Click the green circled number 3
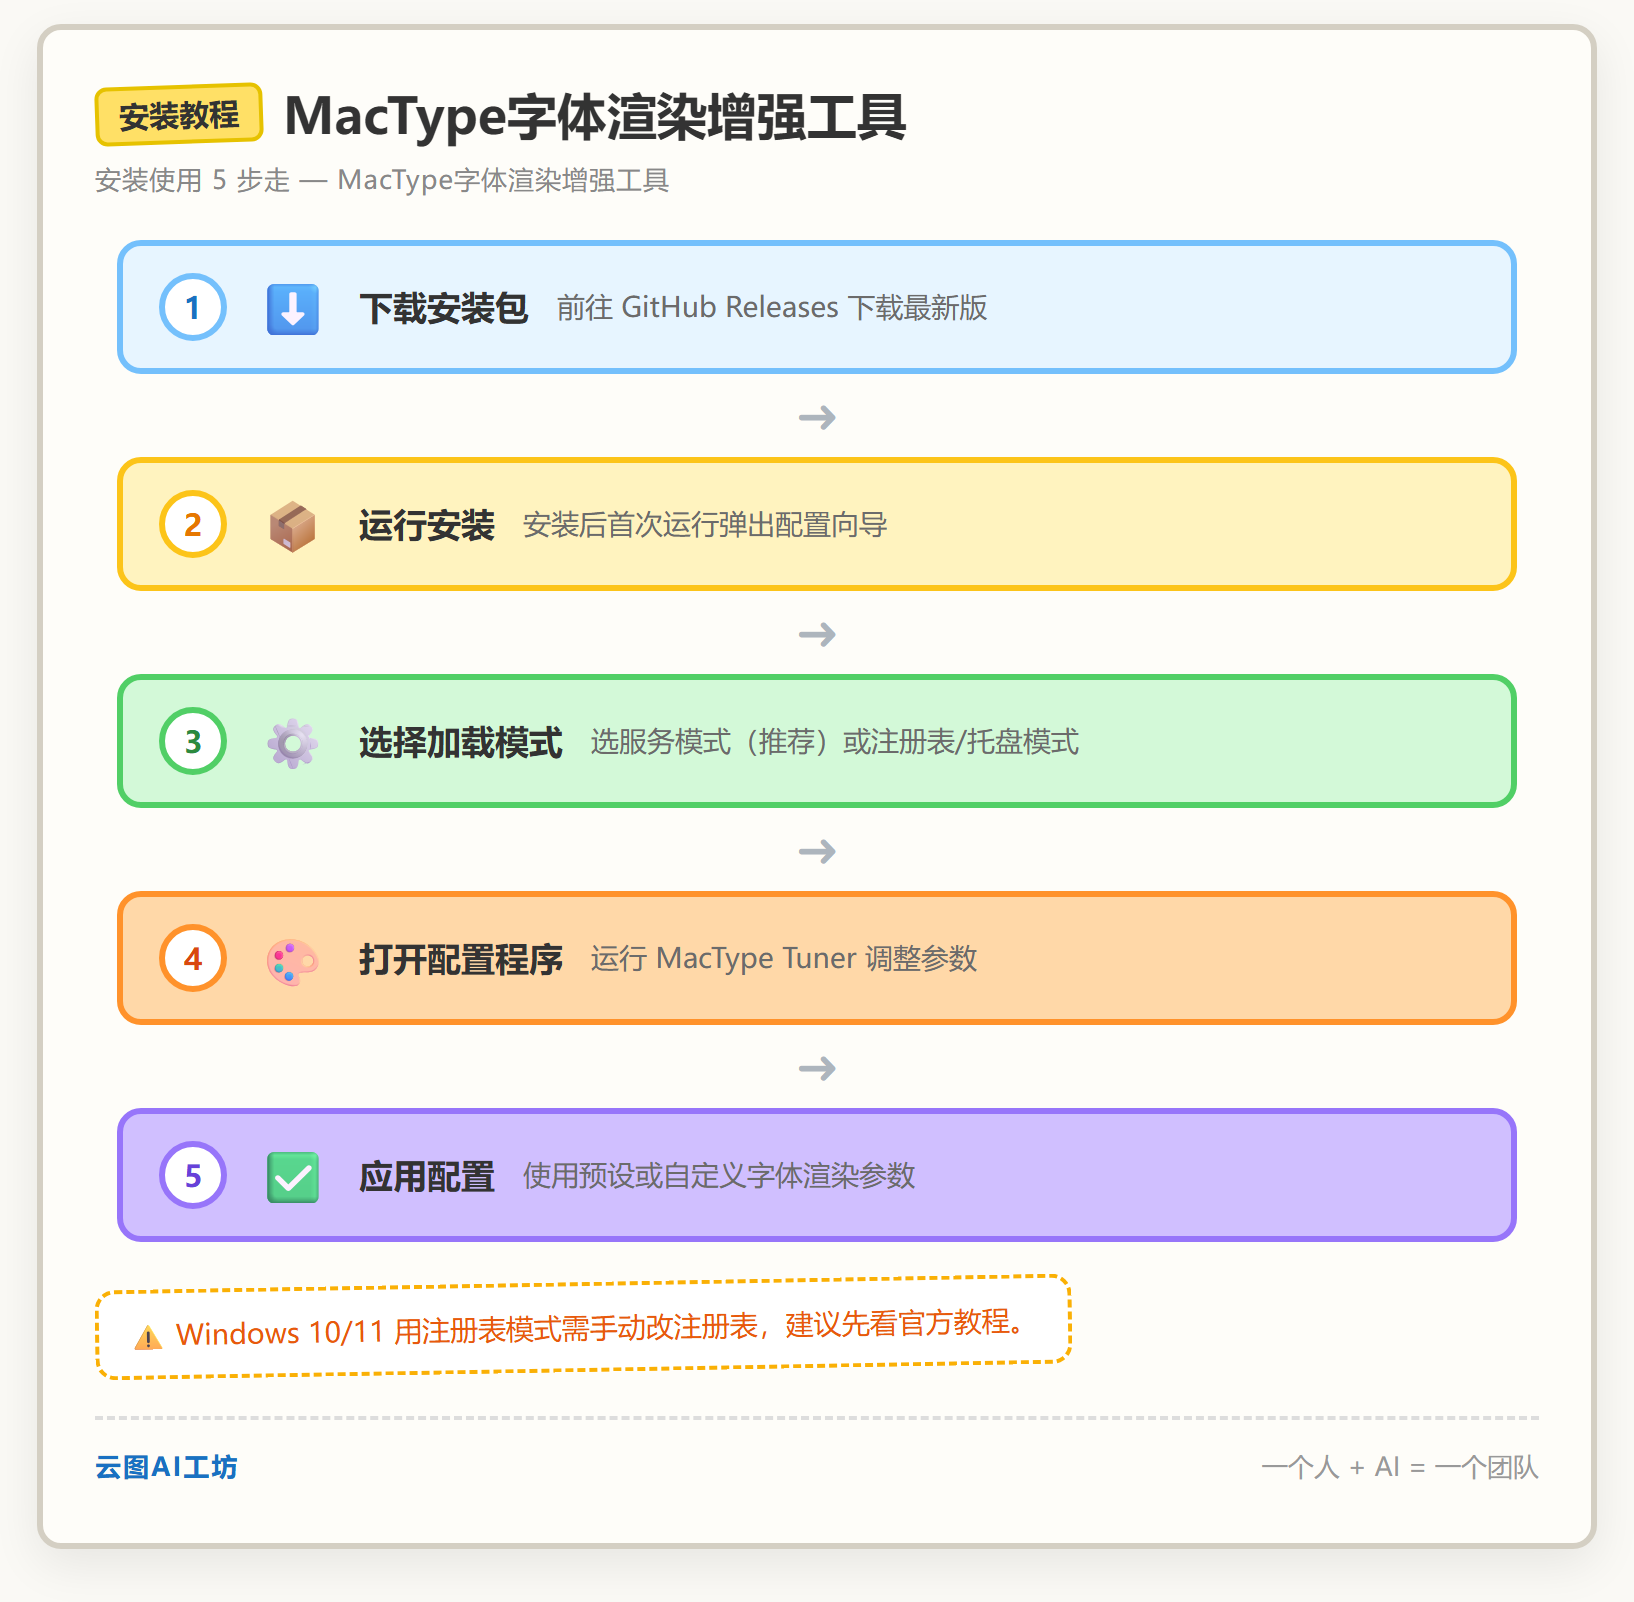 193,741
